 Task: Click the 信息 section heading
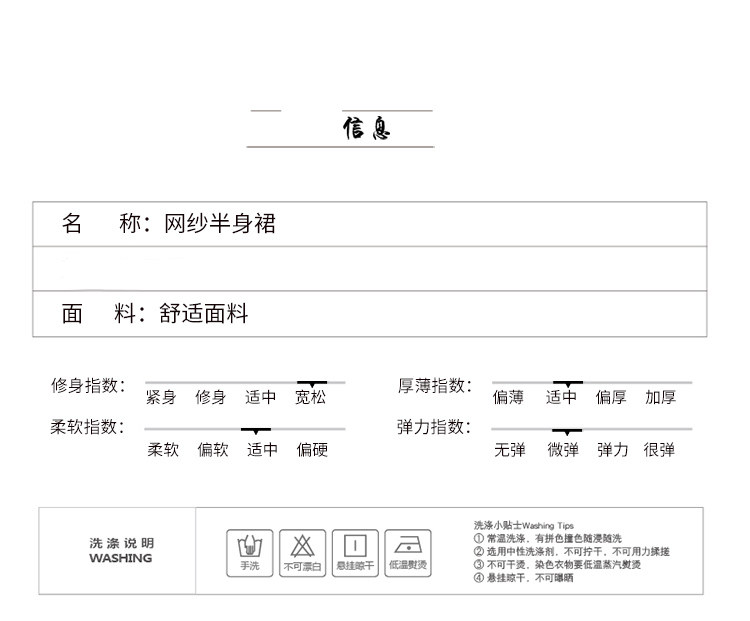[x=366, y=128]
